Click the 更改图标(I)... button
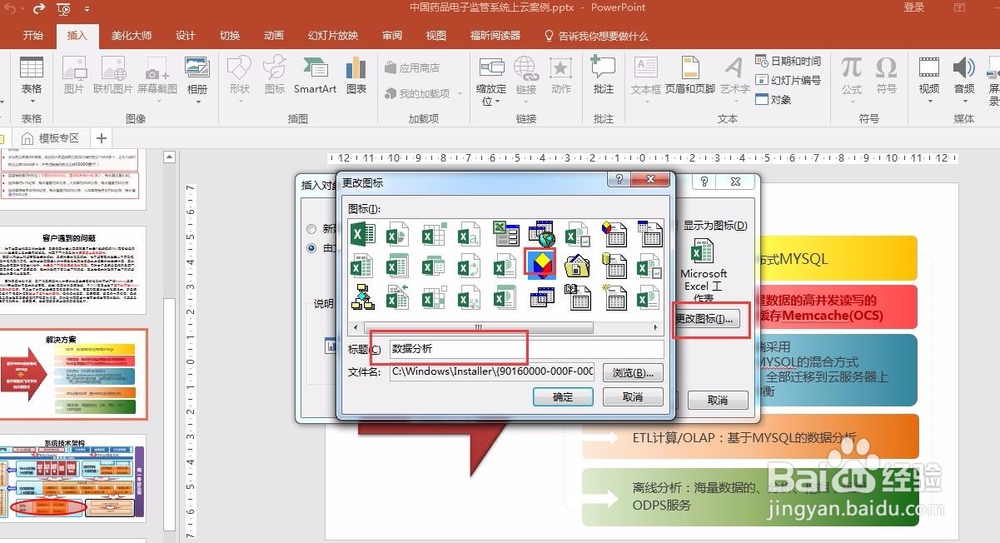 click(707, 319)
